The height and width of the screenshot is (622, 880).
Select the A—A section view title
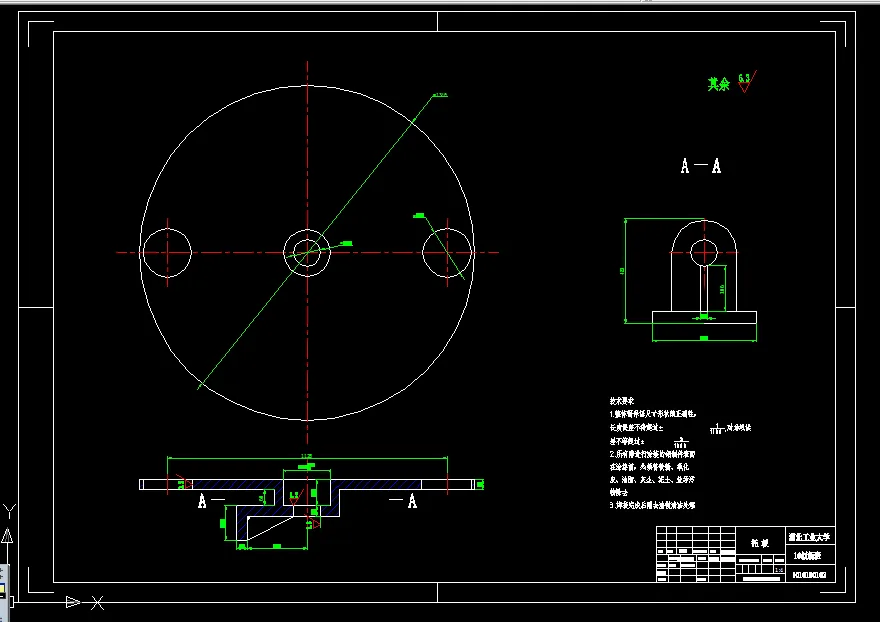pos(700,166)
